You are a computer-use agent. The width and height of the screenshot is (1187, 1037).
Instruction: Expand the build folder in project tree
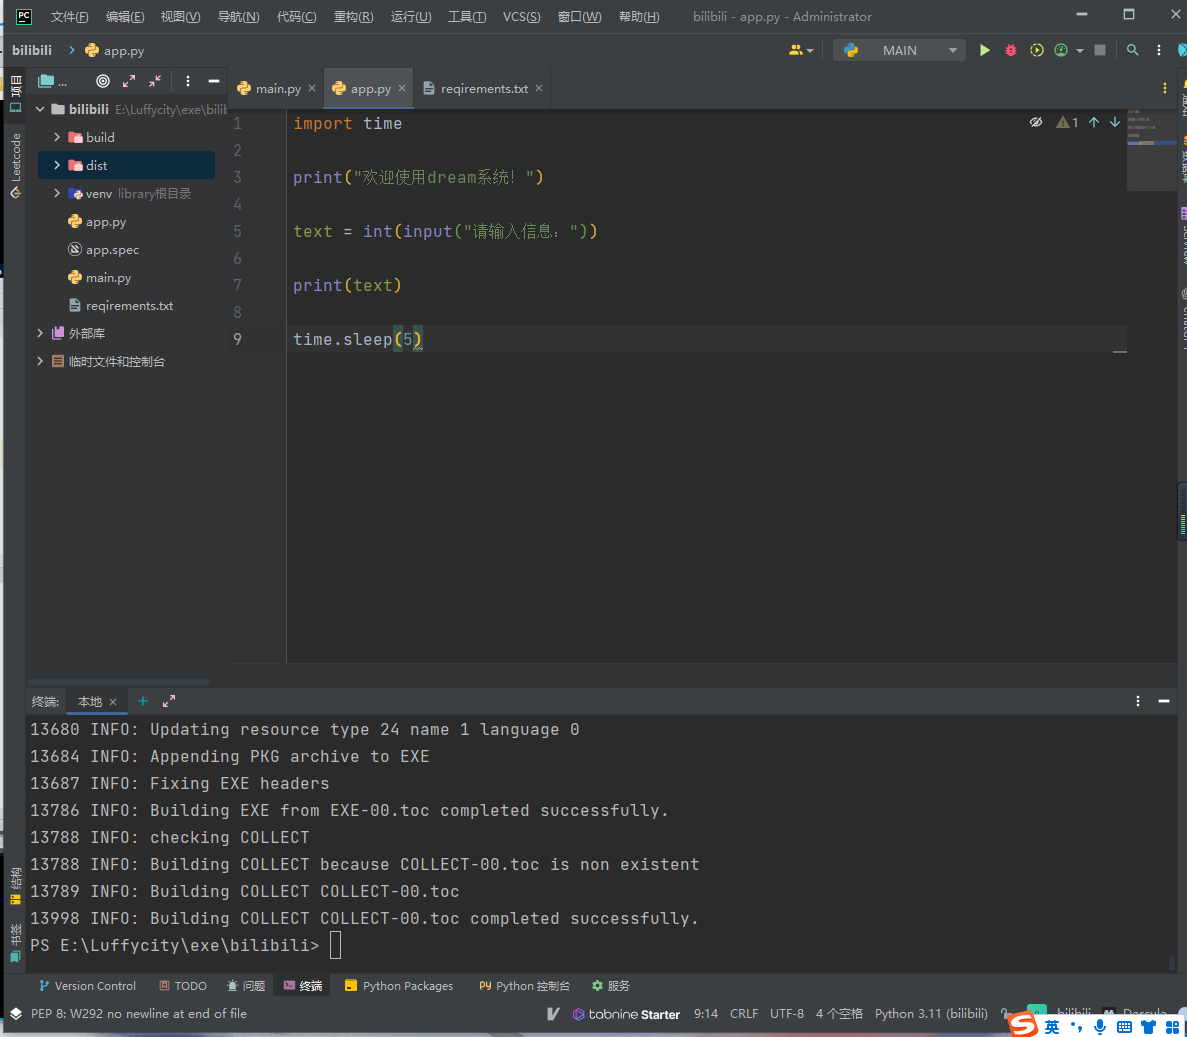coord(57,137)
